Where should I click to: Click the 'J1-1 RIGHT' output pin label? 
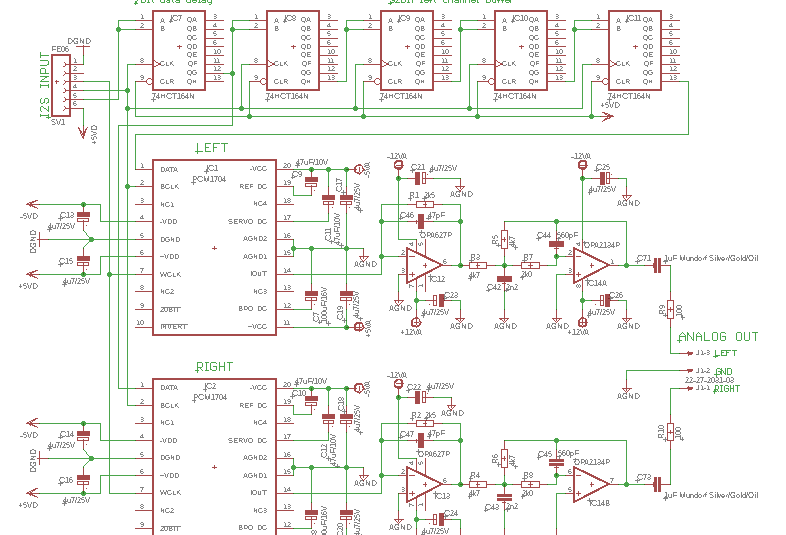click(717, 388)
